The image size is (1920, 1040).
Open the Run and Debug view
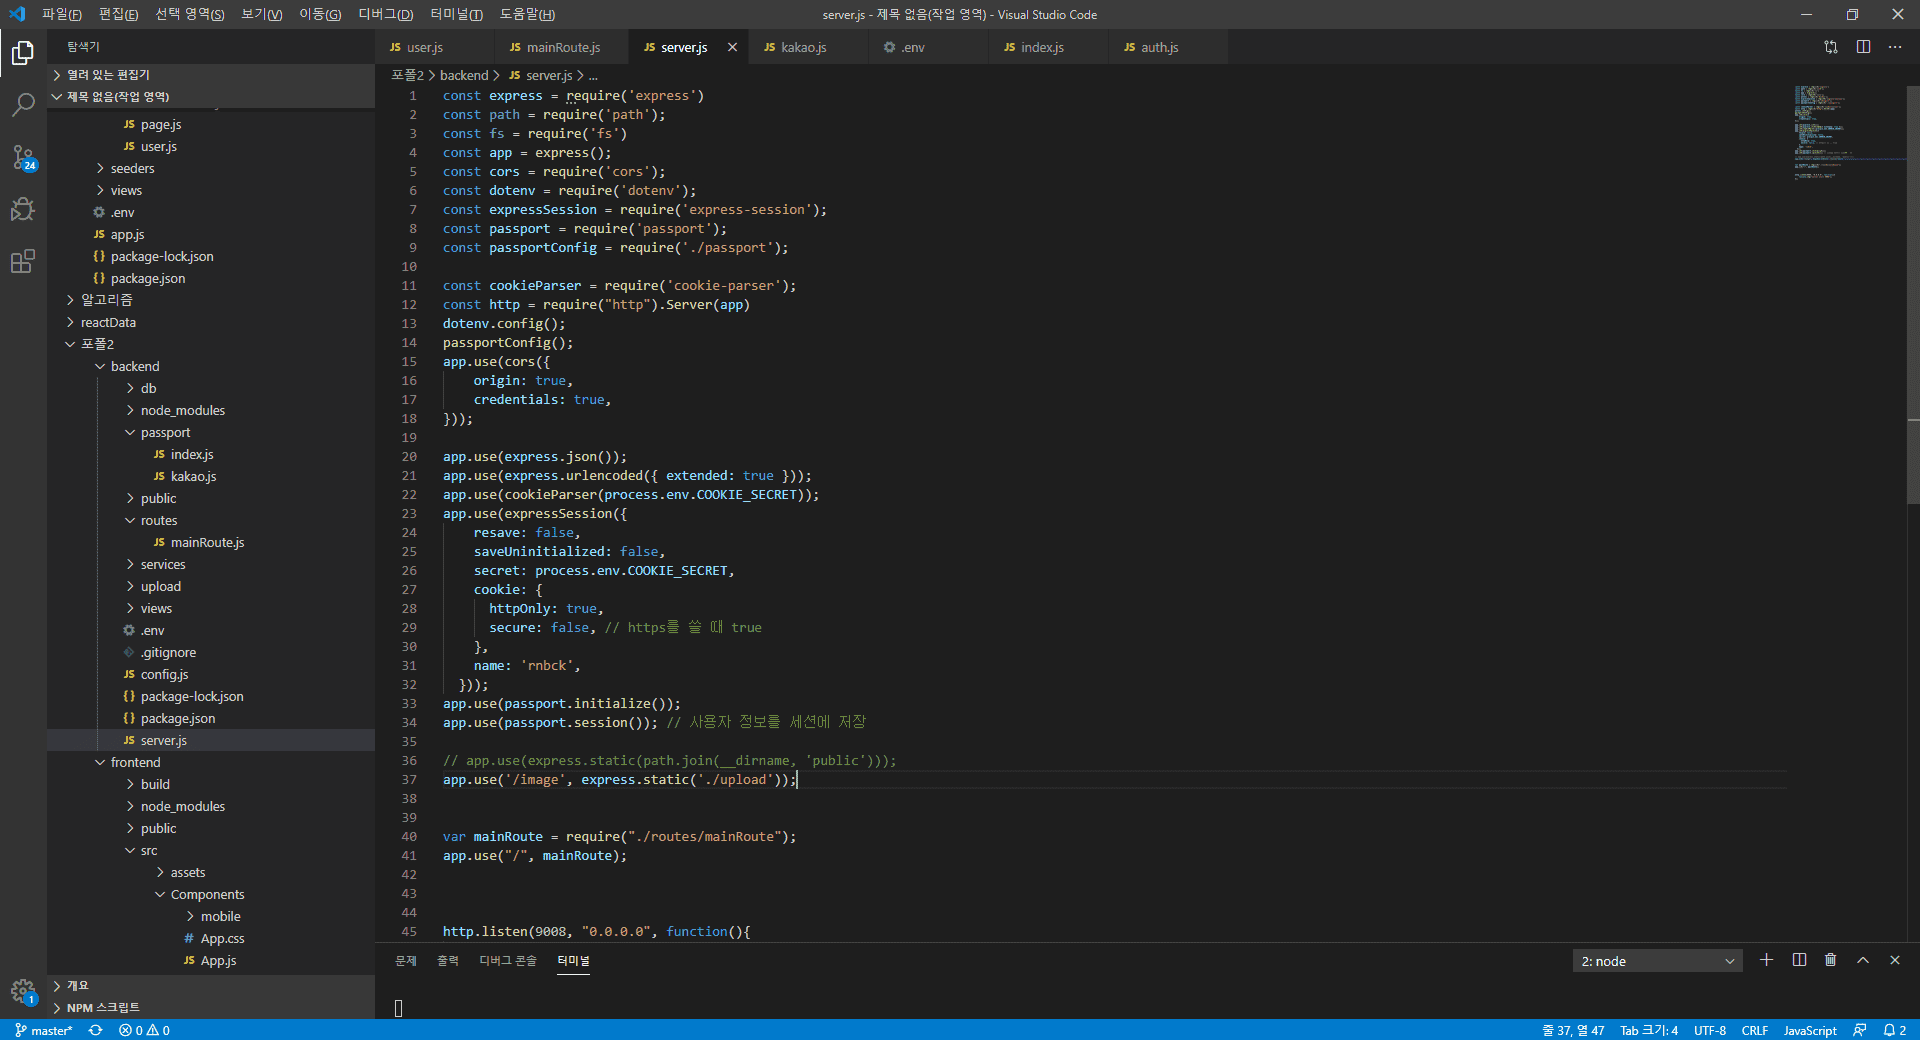click(x=23, y=209)
